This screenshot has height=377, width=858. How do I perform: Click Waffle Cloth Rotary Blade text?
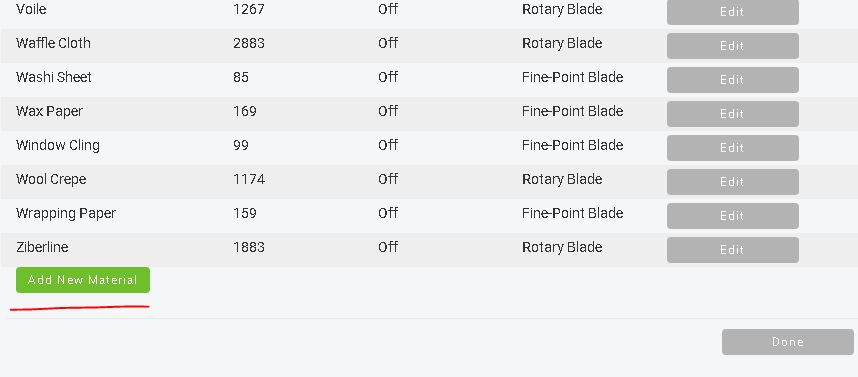[562, 43]
